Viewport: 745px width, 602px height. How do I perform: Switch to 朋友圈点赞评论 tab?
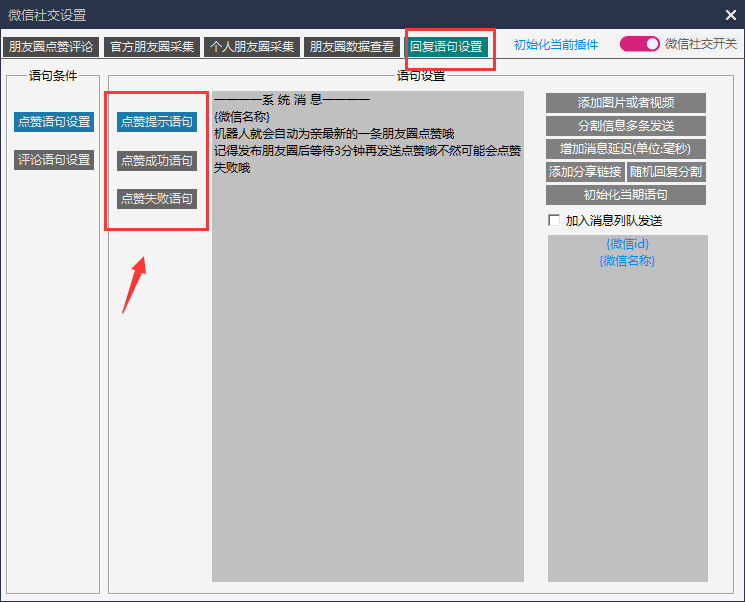point(50,47)
